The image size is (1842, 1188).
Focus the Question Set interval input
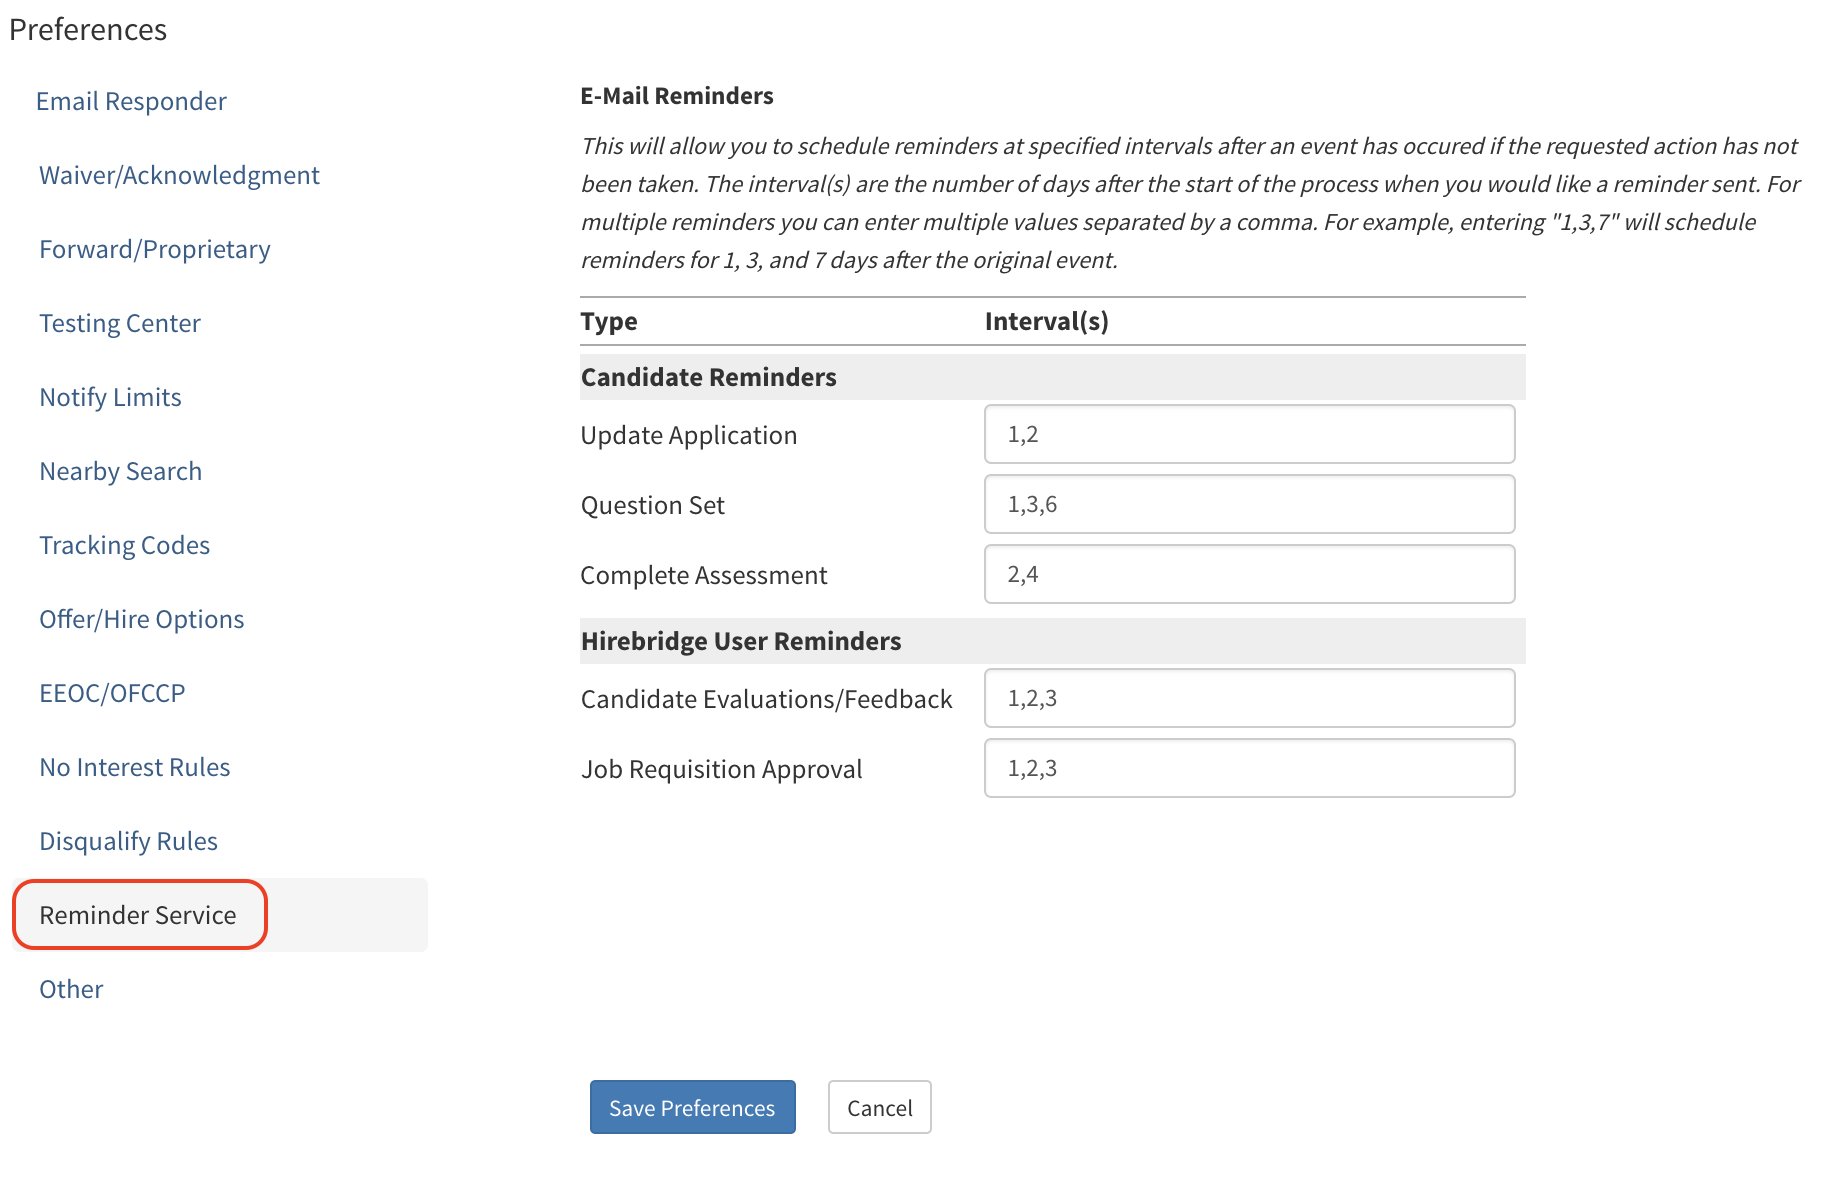(1249, 504)
